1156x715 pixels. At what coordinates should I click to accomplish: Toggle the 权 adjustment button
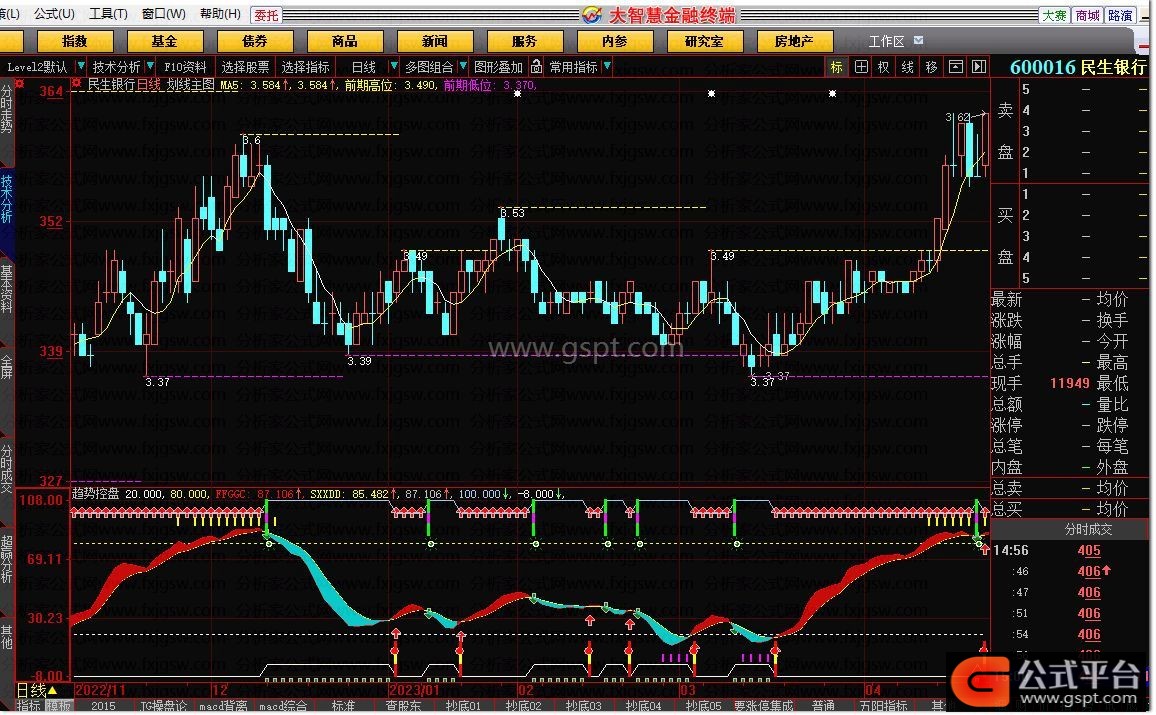[884, 67]
